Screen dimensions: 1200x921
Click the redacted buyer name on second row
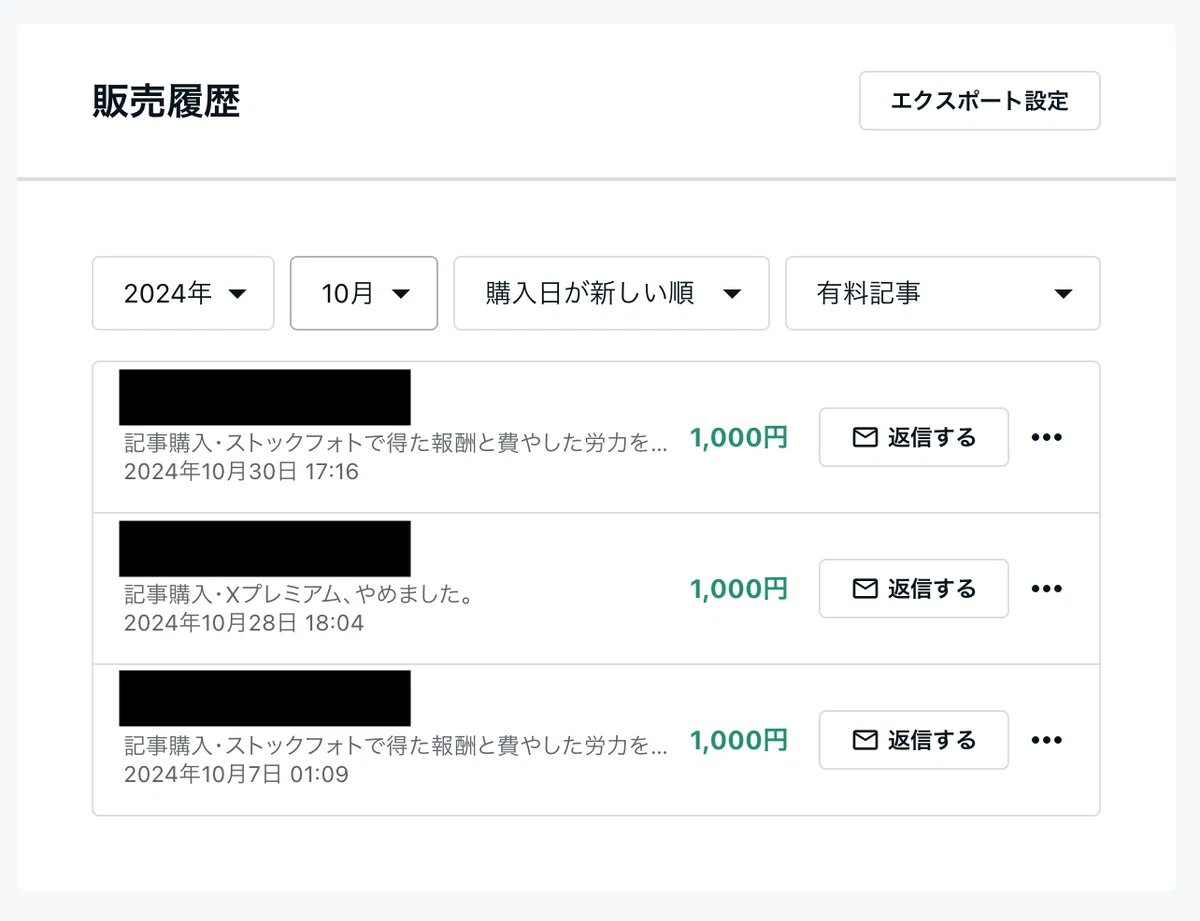pyautogui.click(x=265, y=548)
